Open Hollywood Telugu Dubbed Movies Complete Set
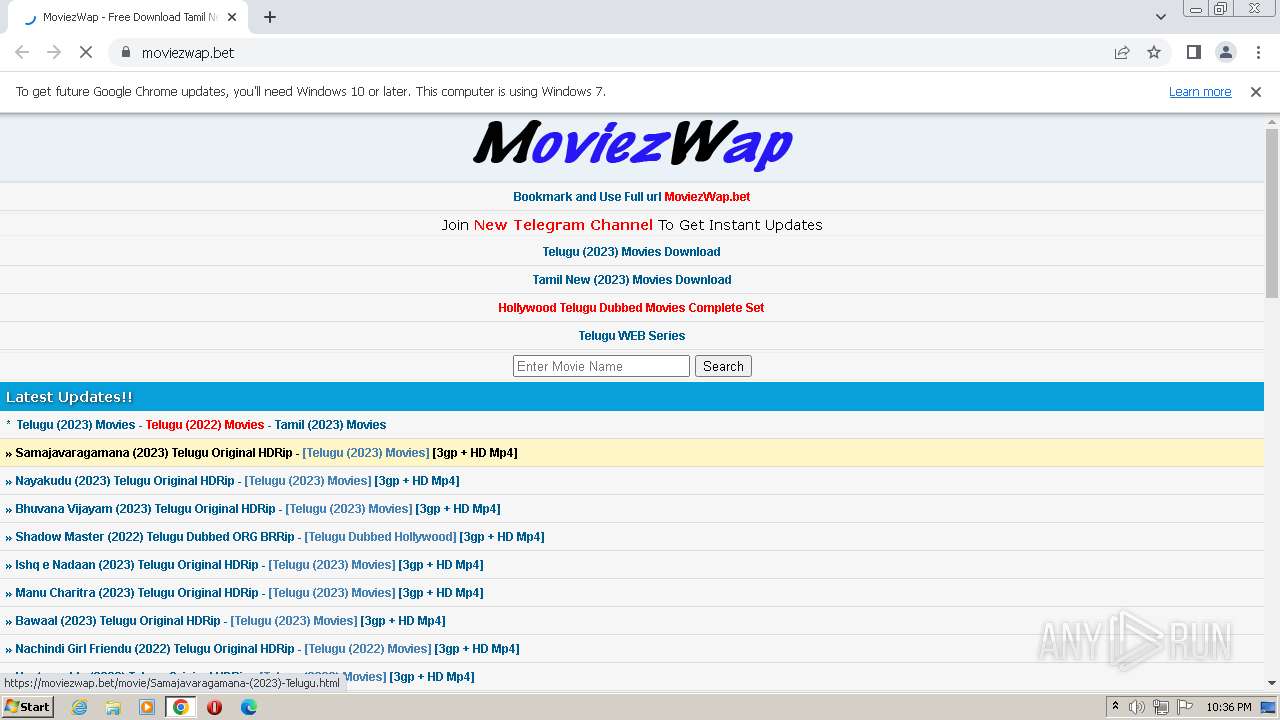Screen dimensions: 1280x720 point(631,308)
